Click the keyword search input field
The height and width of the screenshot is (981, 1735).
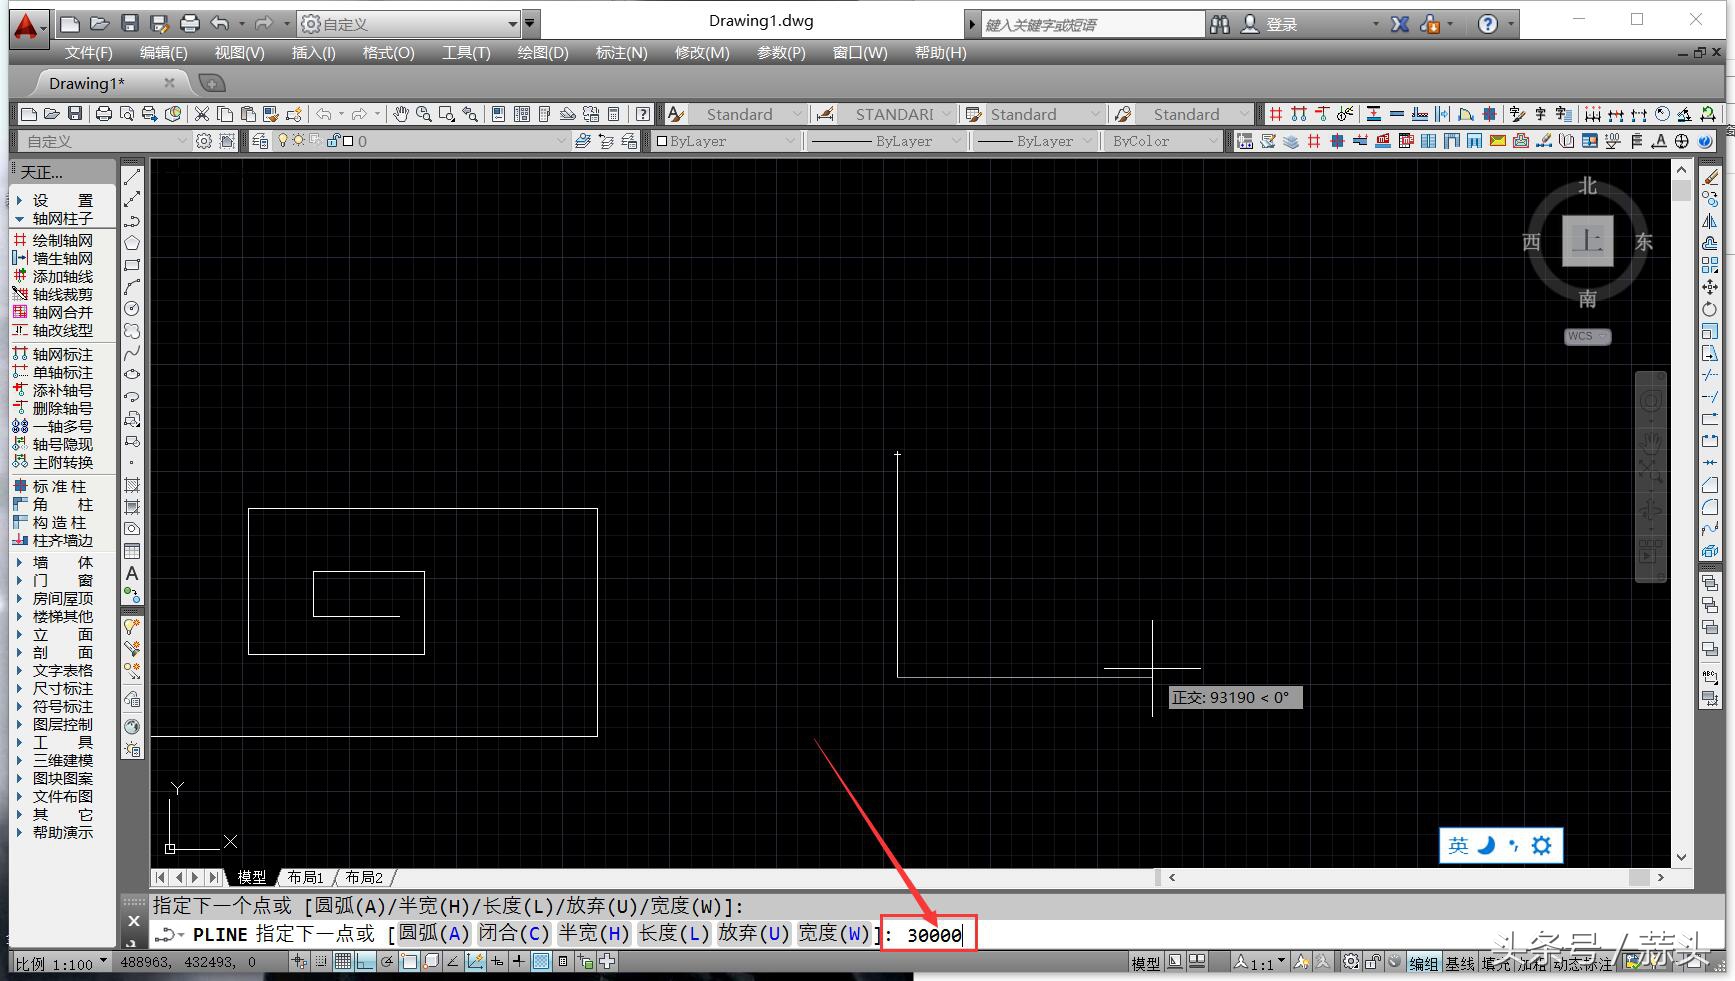pos(1093,24)
